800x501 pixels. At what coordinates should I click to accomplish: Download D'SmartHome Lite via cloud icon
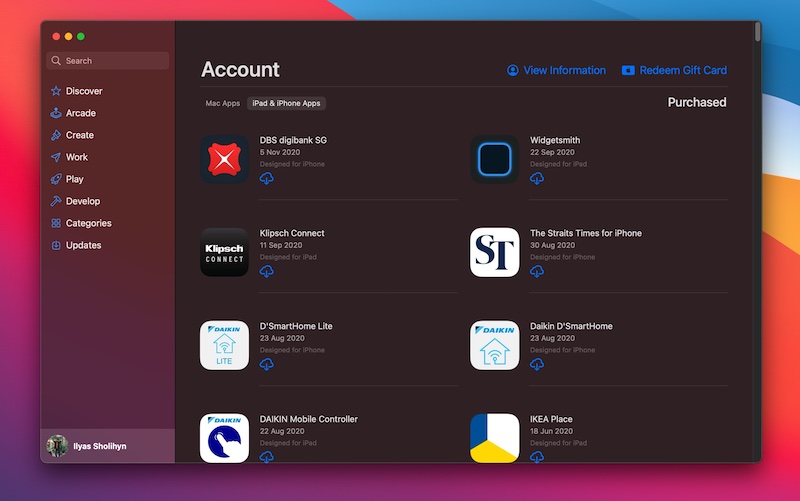[266, 364]
